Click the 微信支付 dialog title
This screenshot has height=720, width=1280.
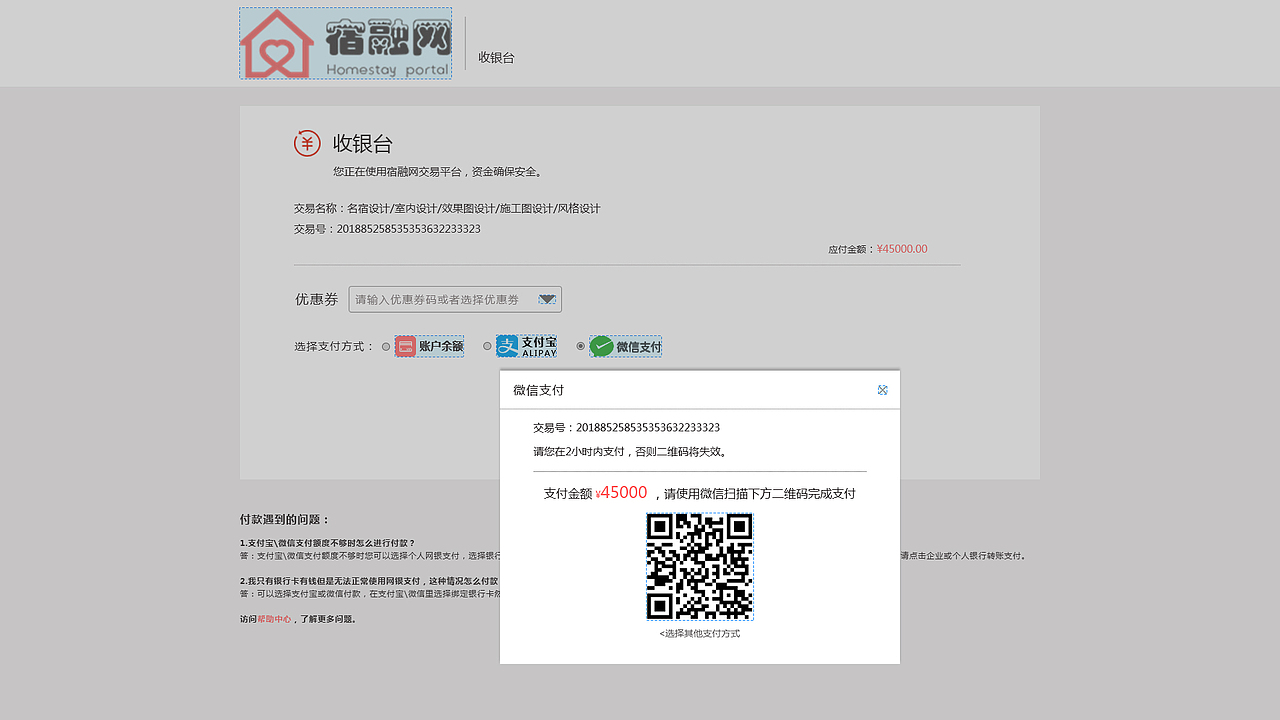point(538,390)
